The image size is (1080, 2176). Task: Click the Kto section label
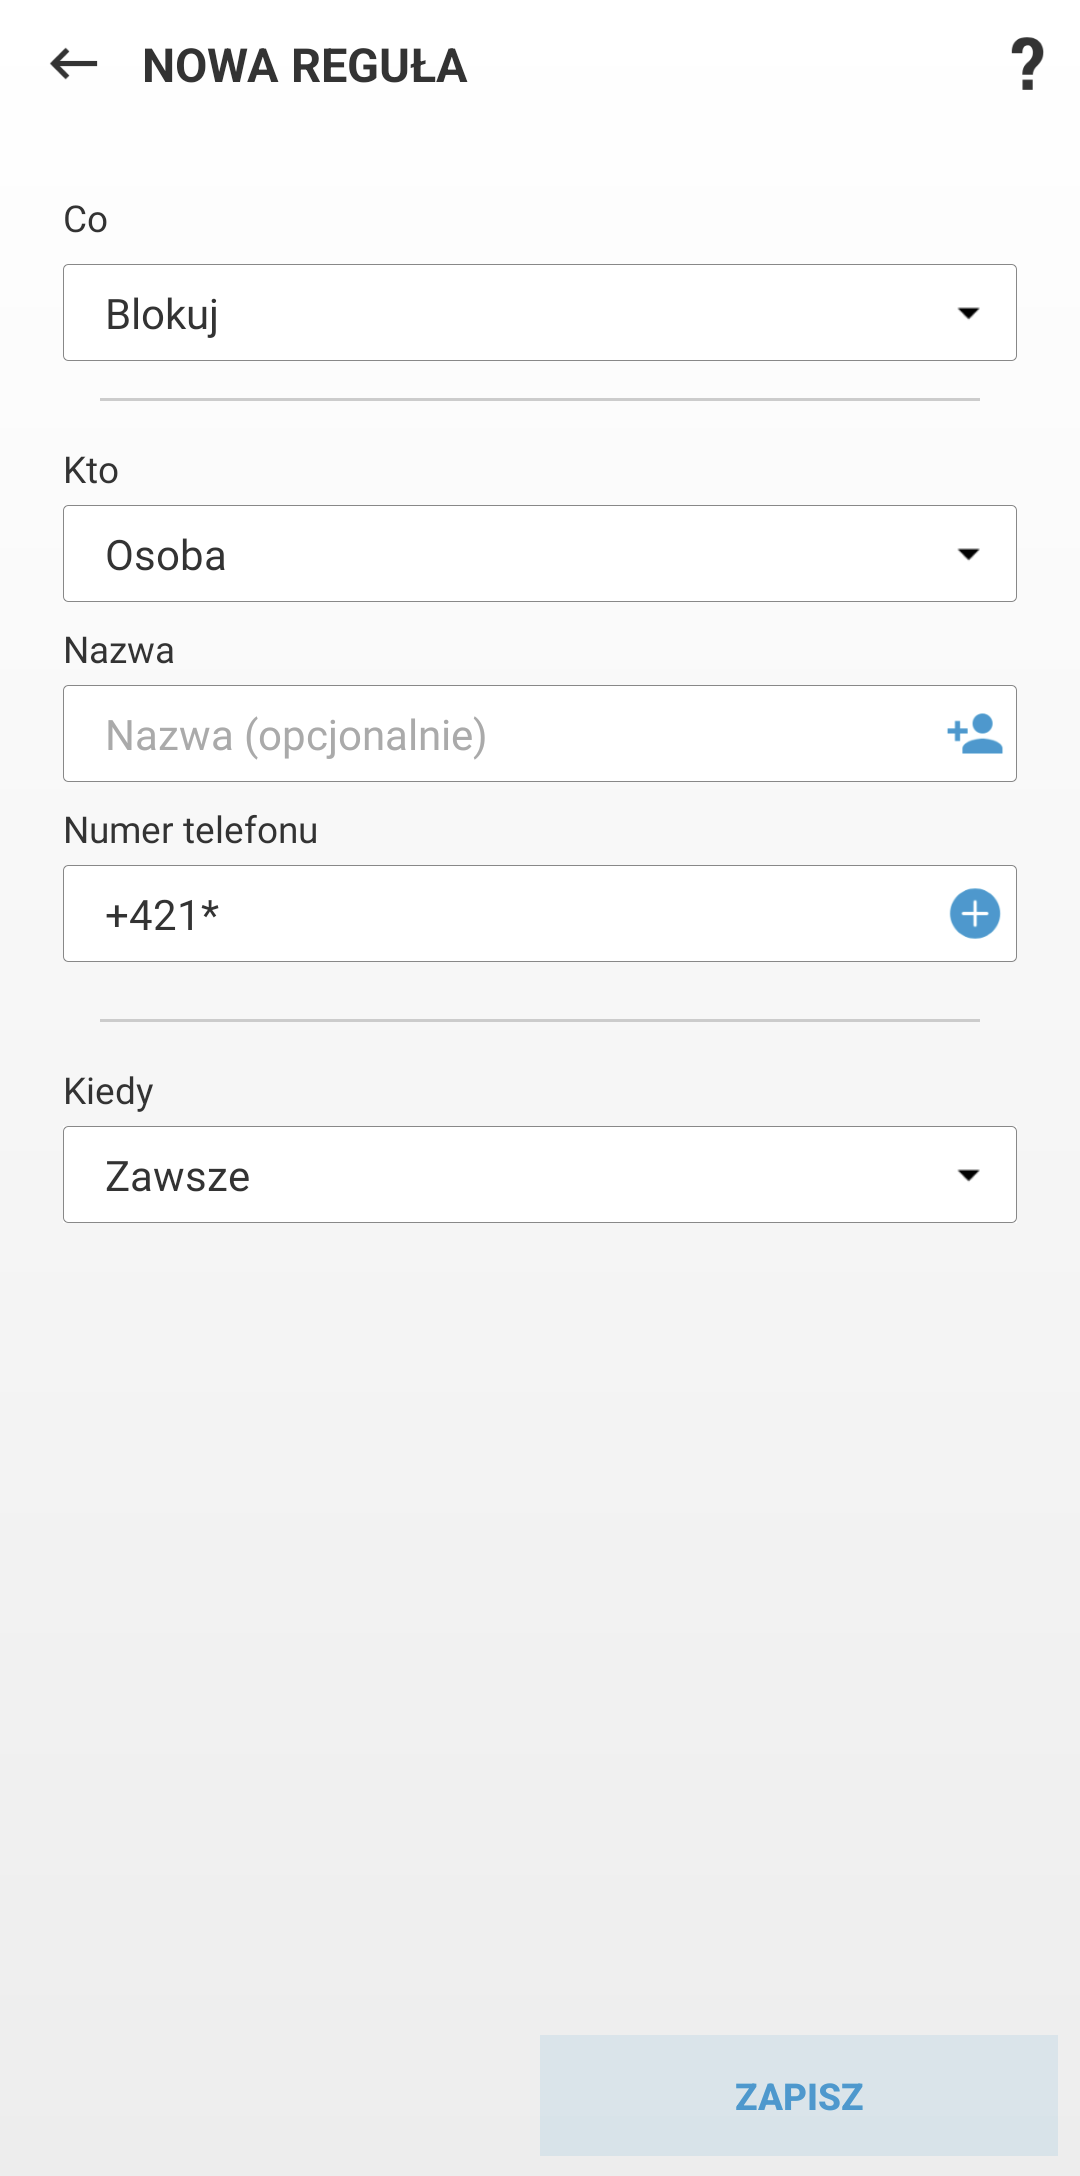[91, 471]
